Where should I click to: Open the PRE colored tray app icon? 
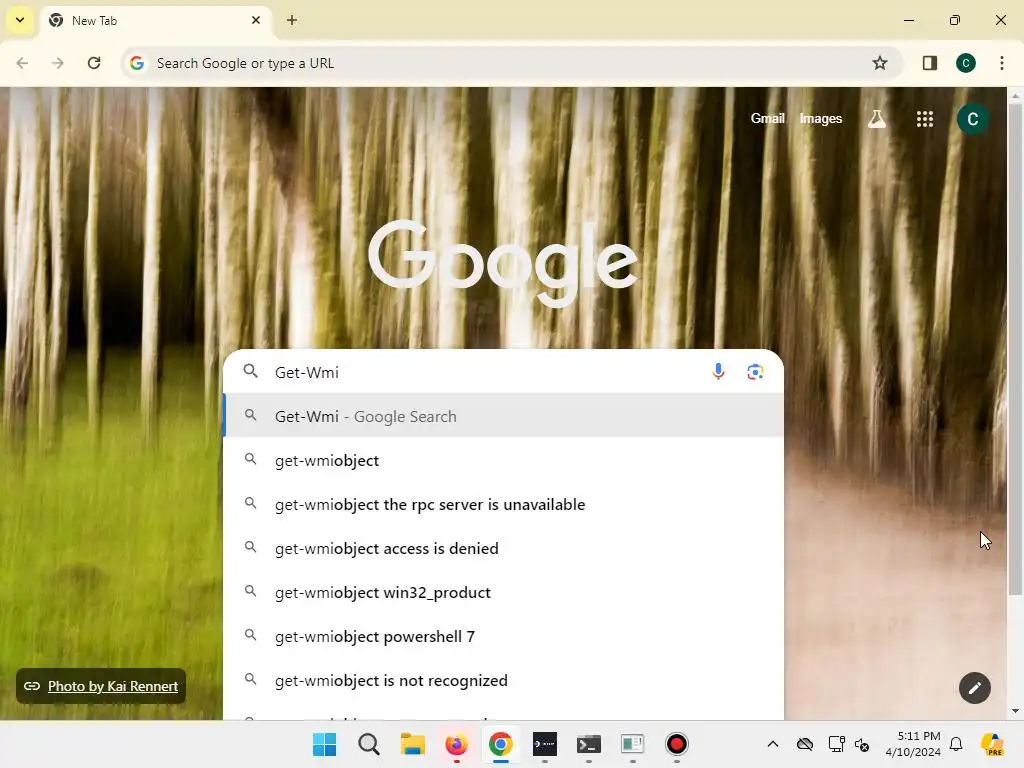click(993, 744)
